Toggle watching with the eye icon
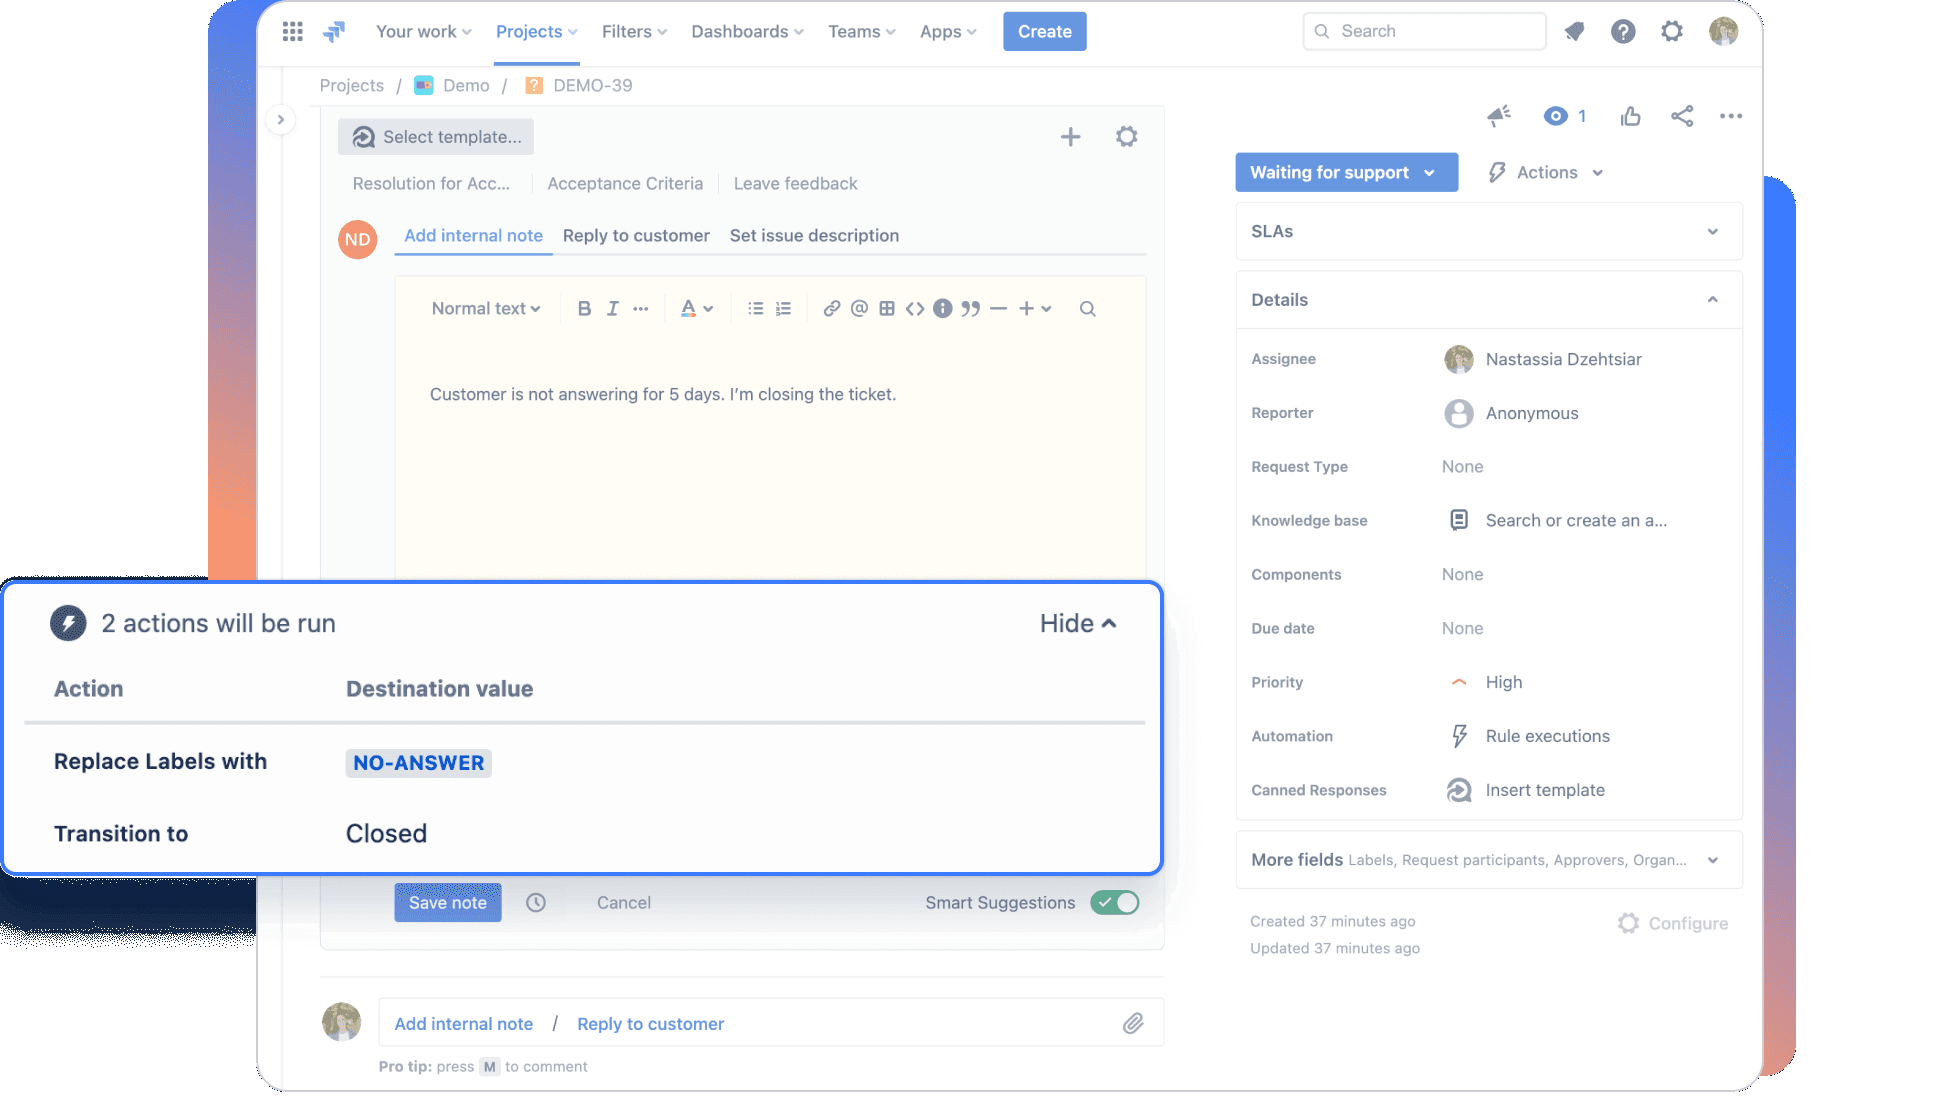Image resolution: width=1944 pixels, height=1096 pixels. click(1558, 116)
